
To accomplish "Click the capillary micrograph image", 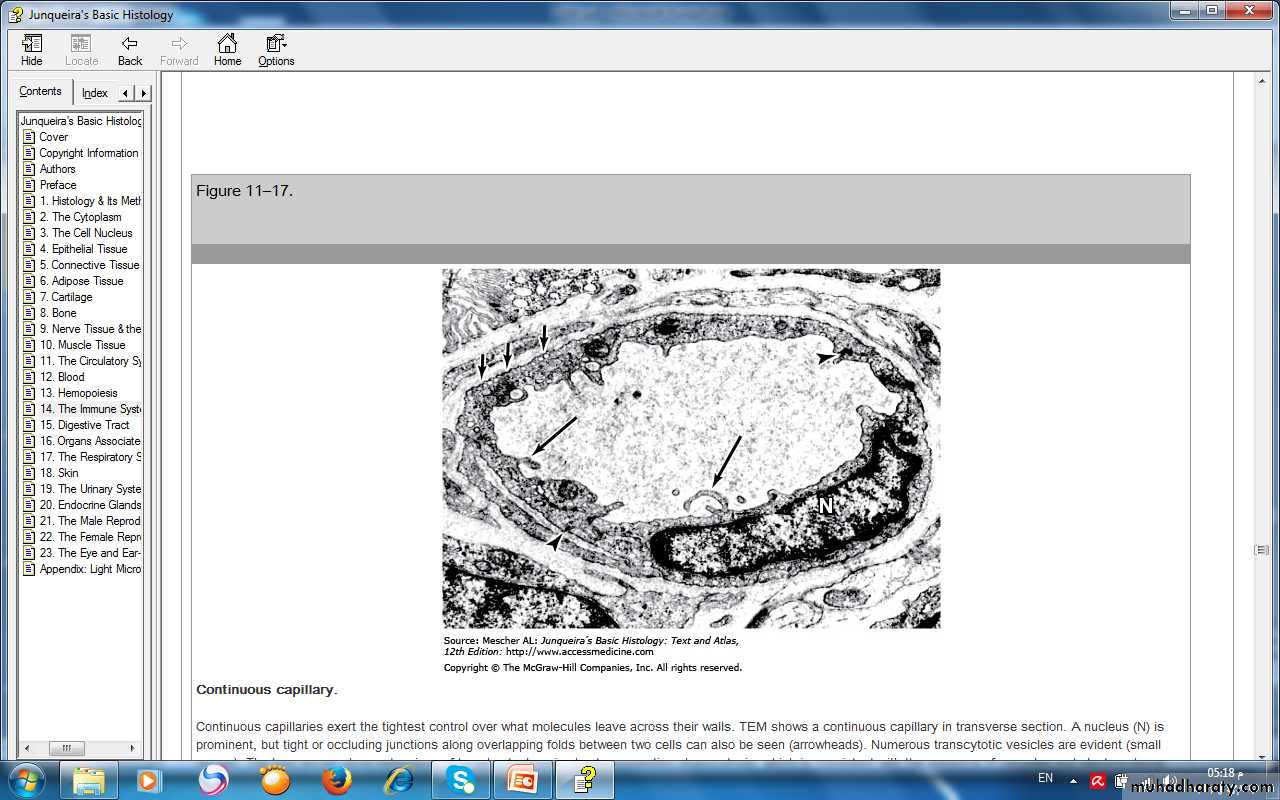I will click(691, 447).
